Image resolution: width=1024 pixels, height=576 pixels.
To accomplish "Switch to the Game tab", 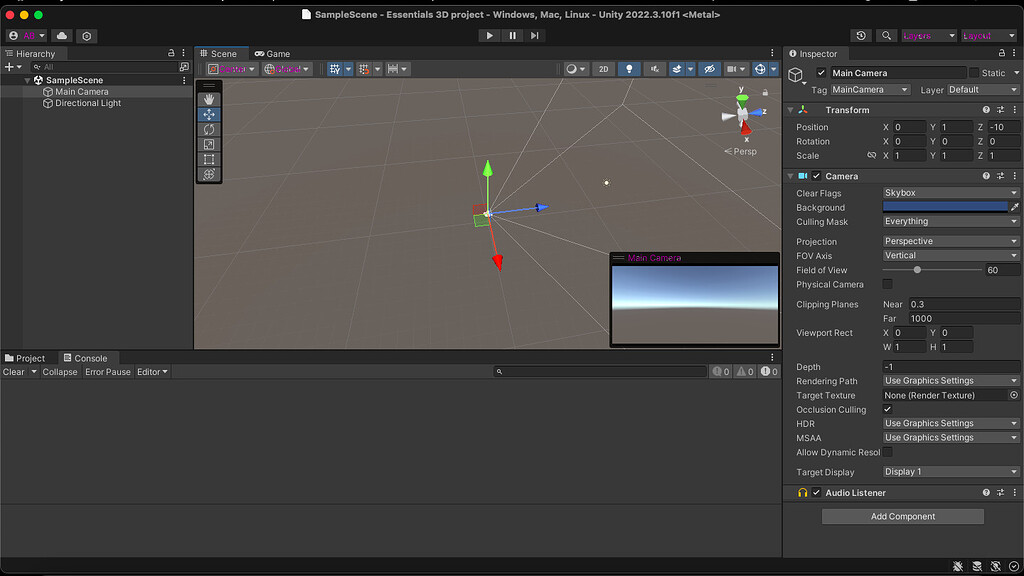I will (273, 53).
